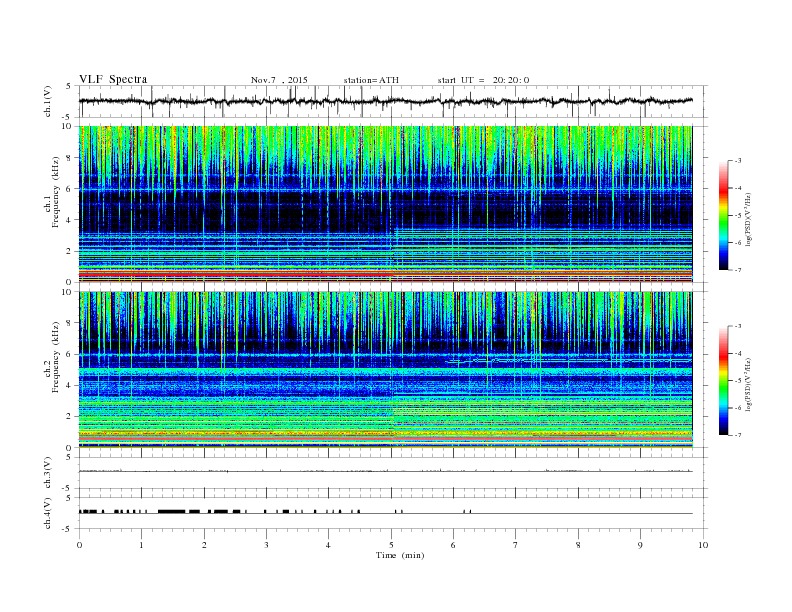
Task: Click inside the ch.2 spectrogram panel
Action: [x=385, y=370]
